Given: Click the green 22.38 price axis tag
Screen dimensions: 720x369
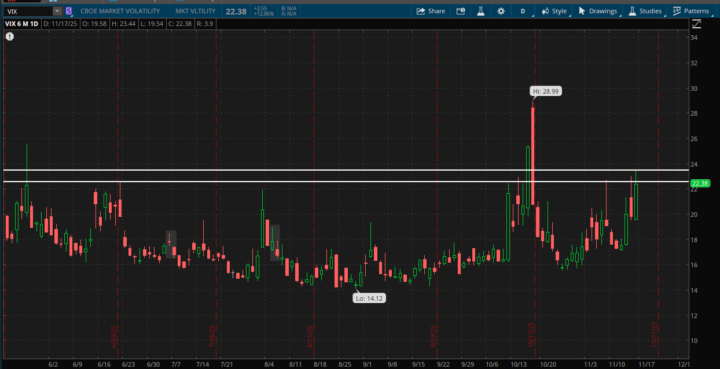Looking at the screenshot, I should pos(700,184).
